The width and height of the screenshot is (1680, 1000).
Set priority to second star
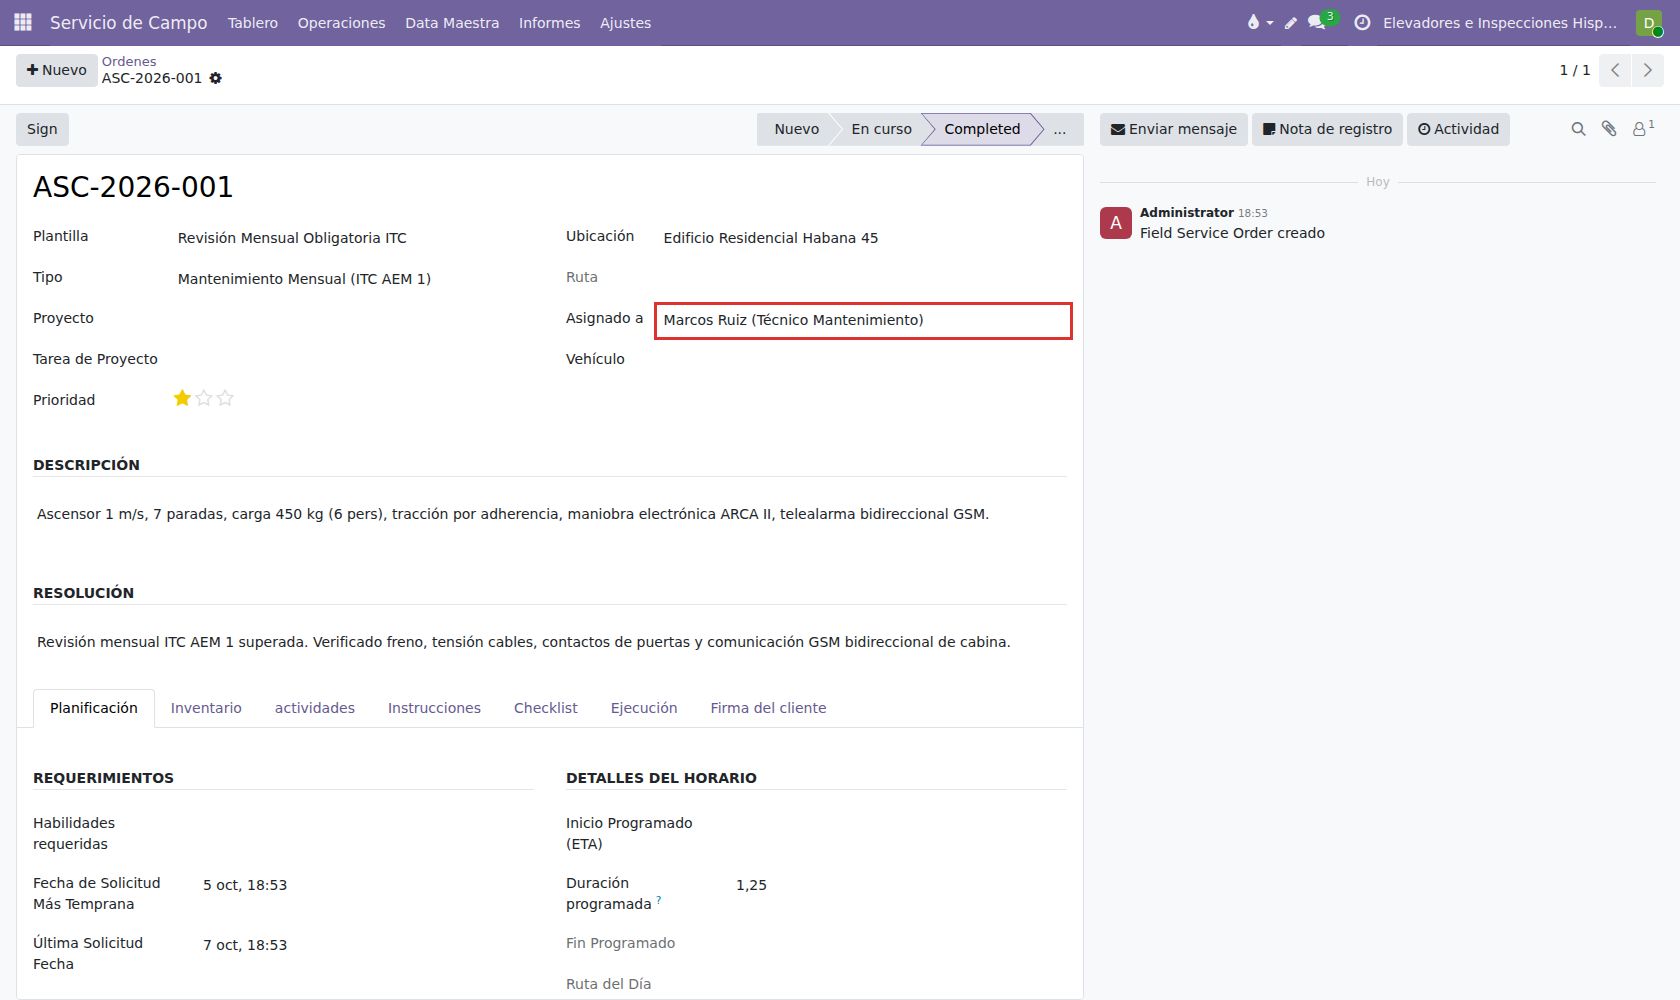pos(204,398)
